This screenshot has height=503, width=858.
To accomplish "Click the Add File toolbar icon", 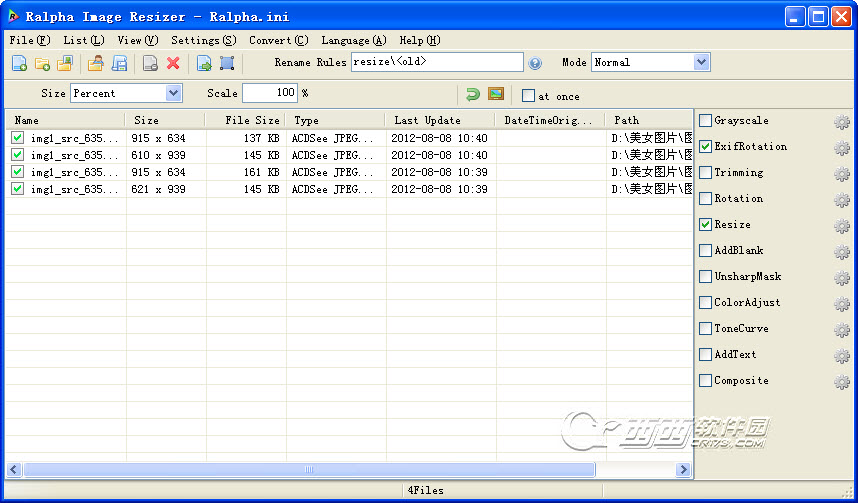I will coord(20,63).
